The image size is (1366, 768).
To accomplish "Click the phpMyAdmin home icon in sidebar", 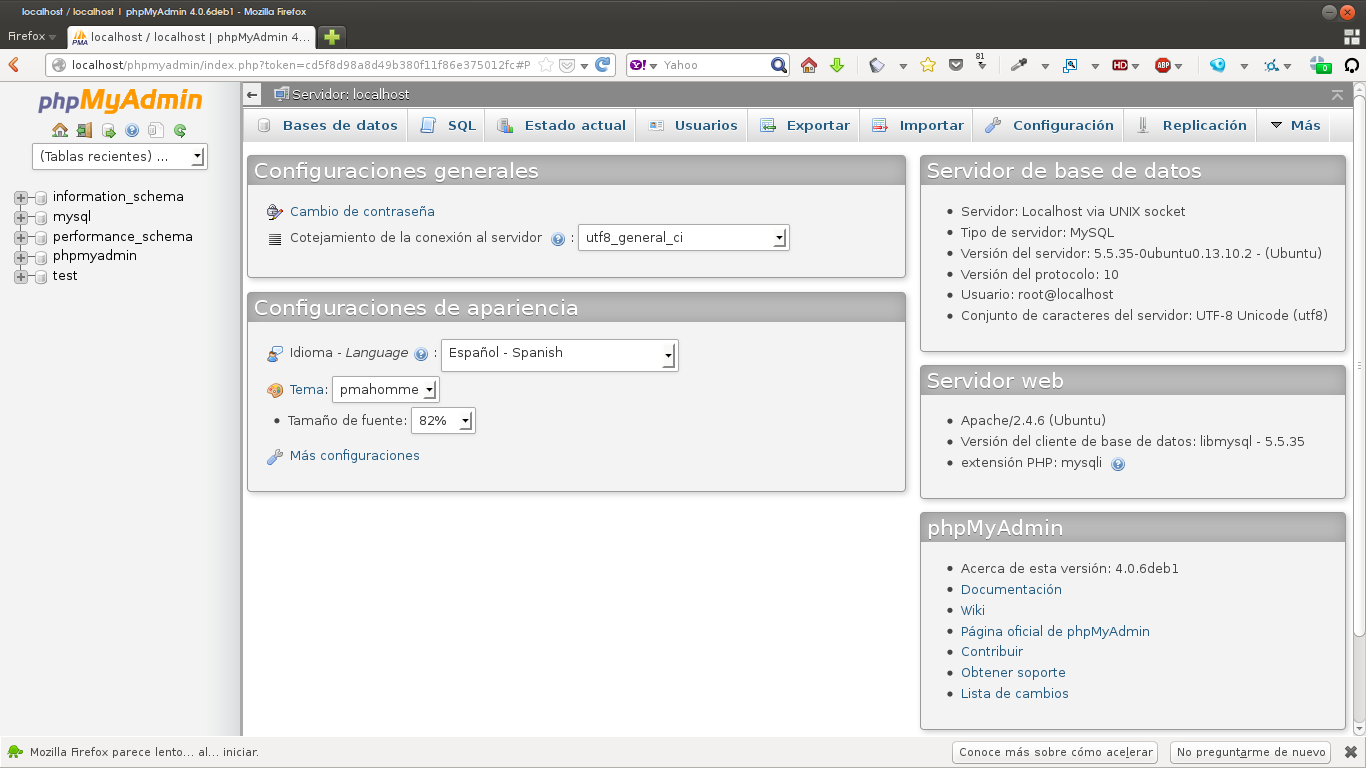I will [x=60, y=130].
